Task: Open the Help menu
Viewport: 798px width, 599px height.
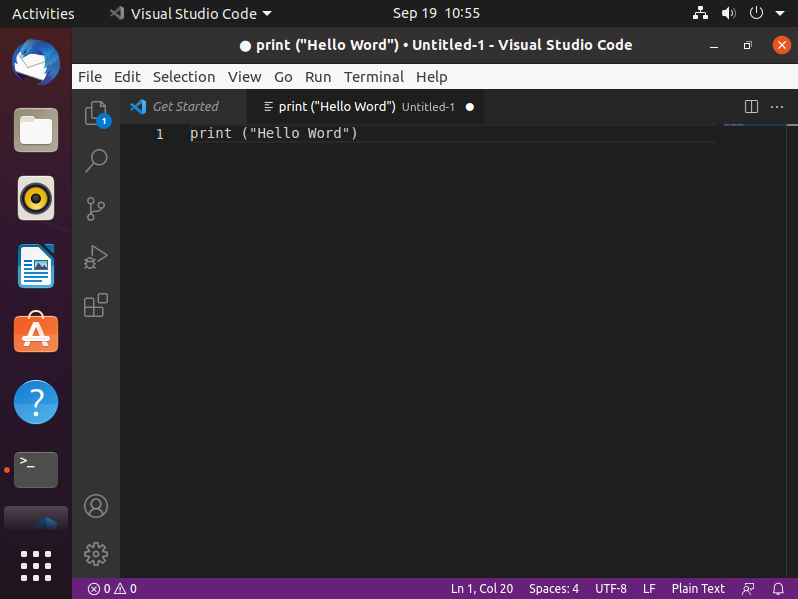Action: click(x=432, y=77)
